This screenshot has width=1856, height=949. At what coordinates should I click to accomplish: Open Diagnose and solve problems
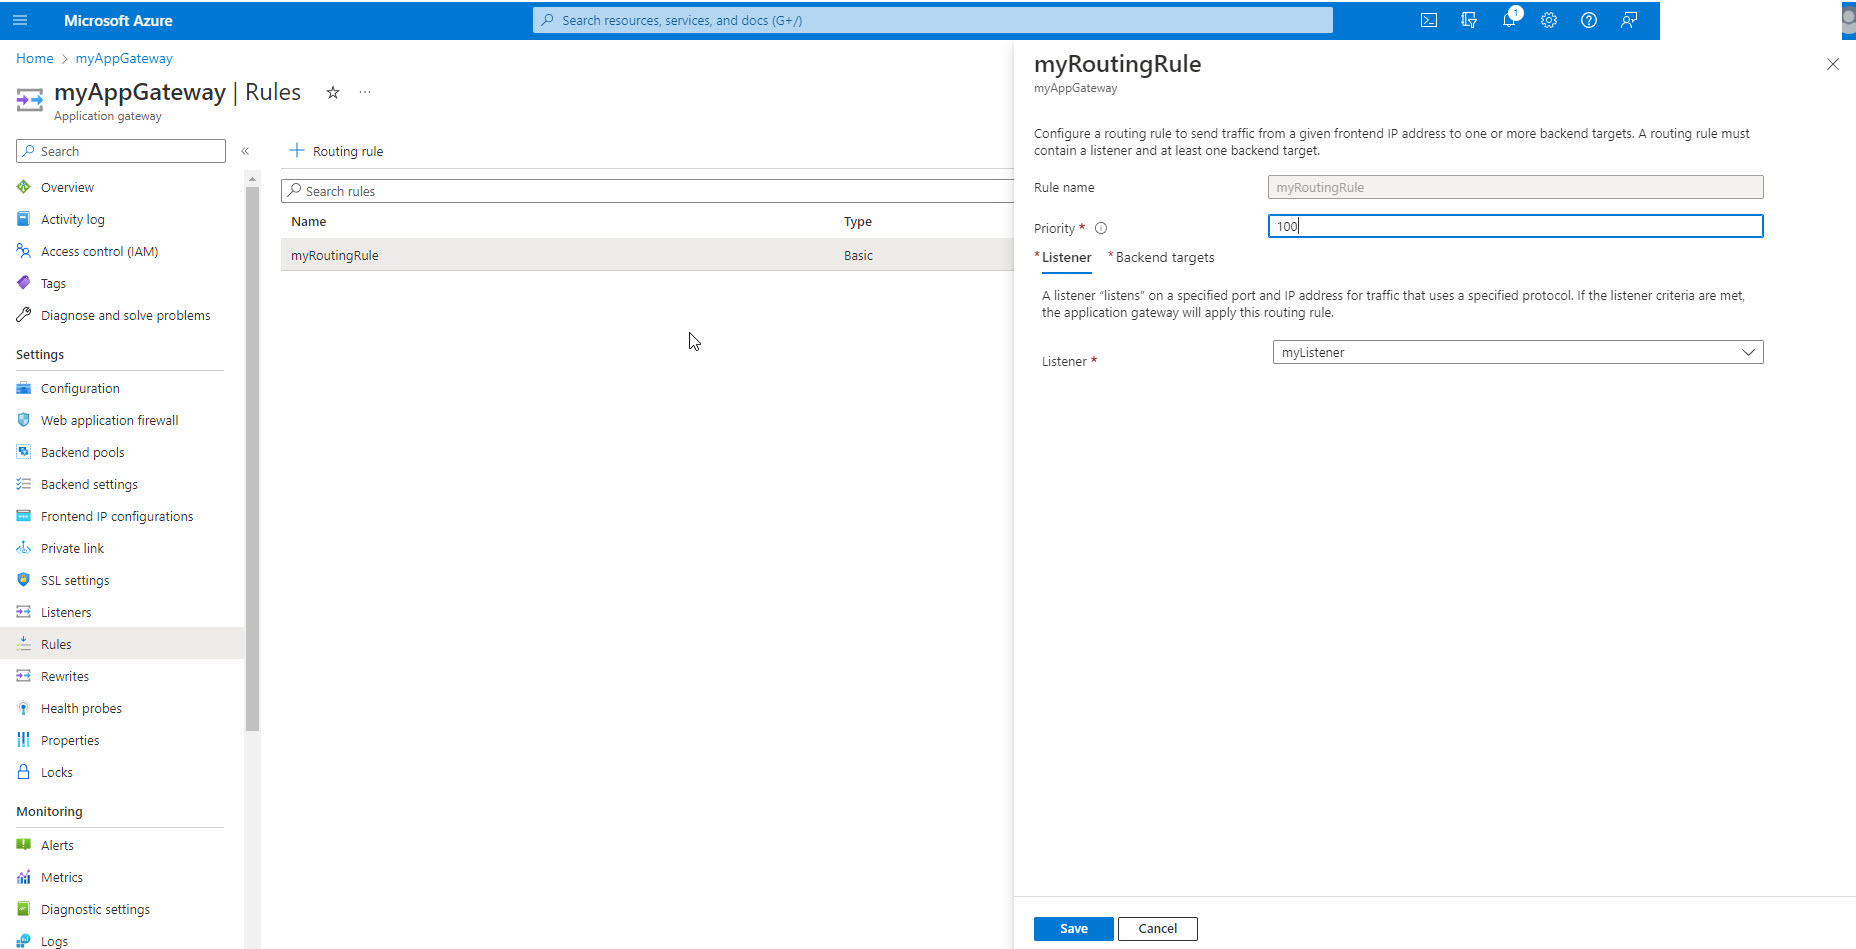click(x=125, y=315)
